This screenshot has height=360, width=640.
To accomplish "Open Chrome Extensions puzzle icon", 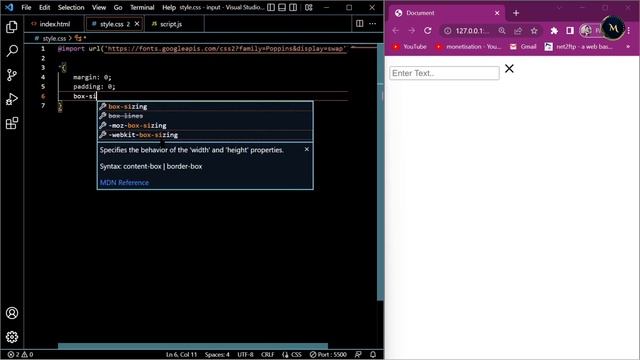I will point(554,31).
